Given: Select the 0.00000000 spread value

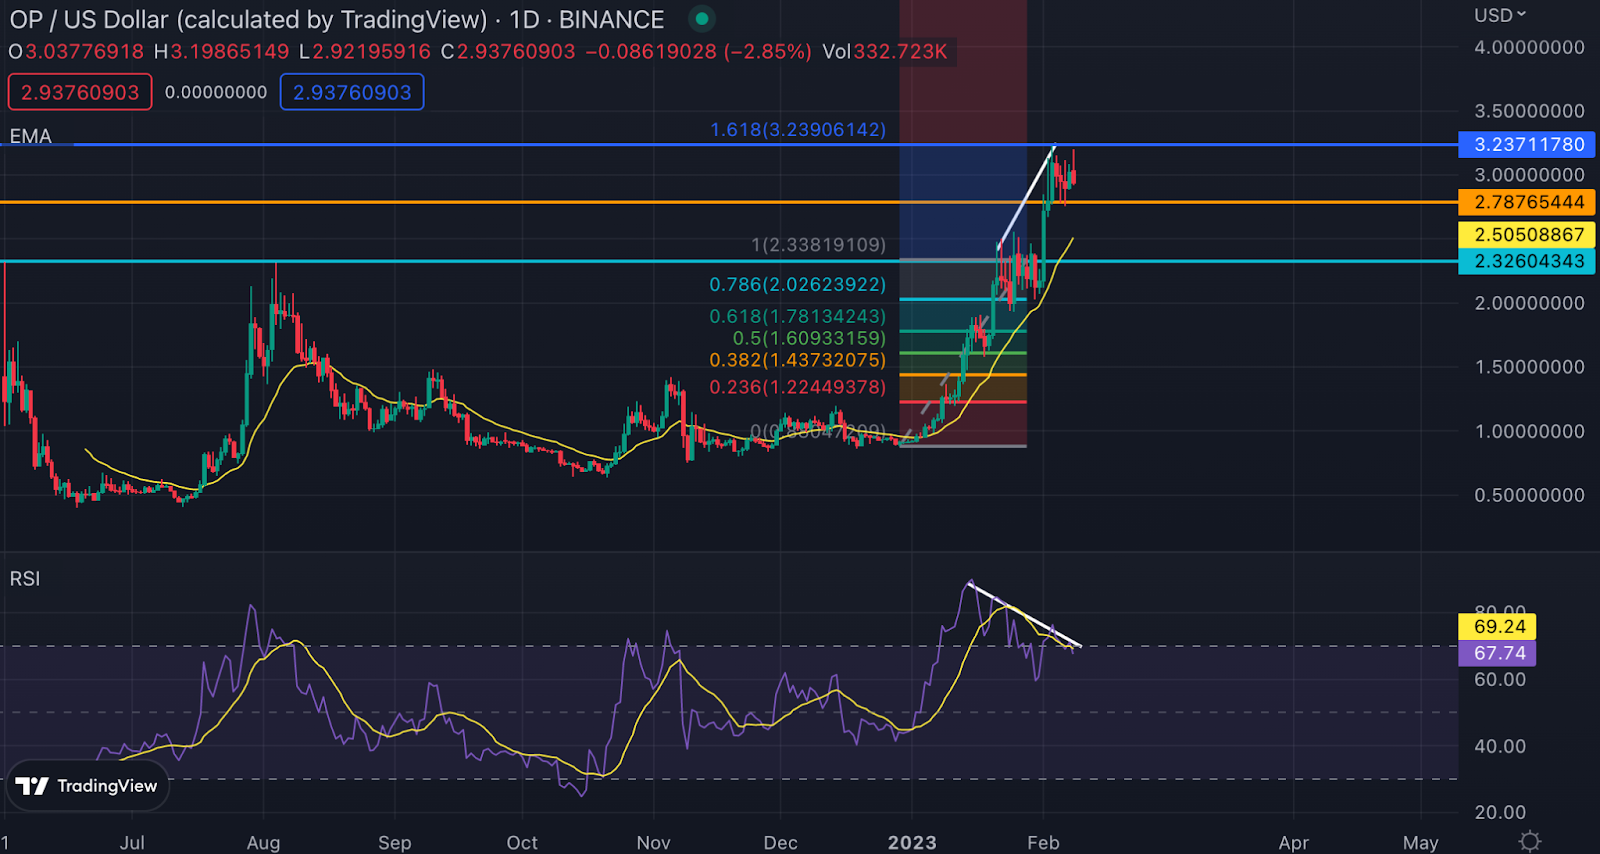Looking at the screenshot, I should 216,92.
